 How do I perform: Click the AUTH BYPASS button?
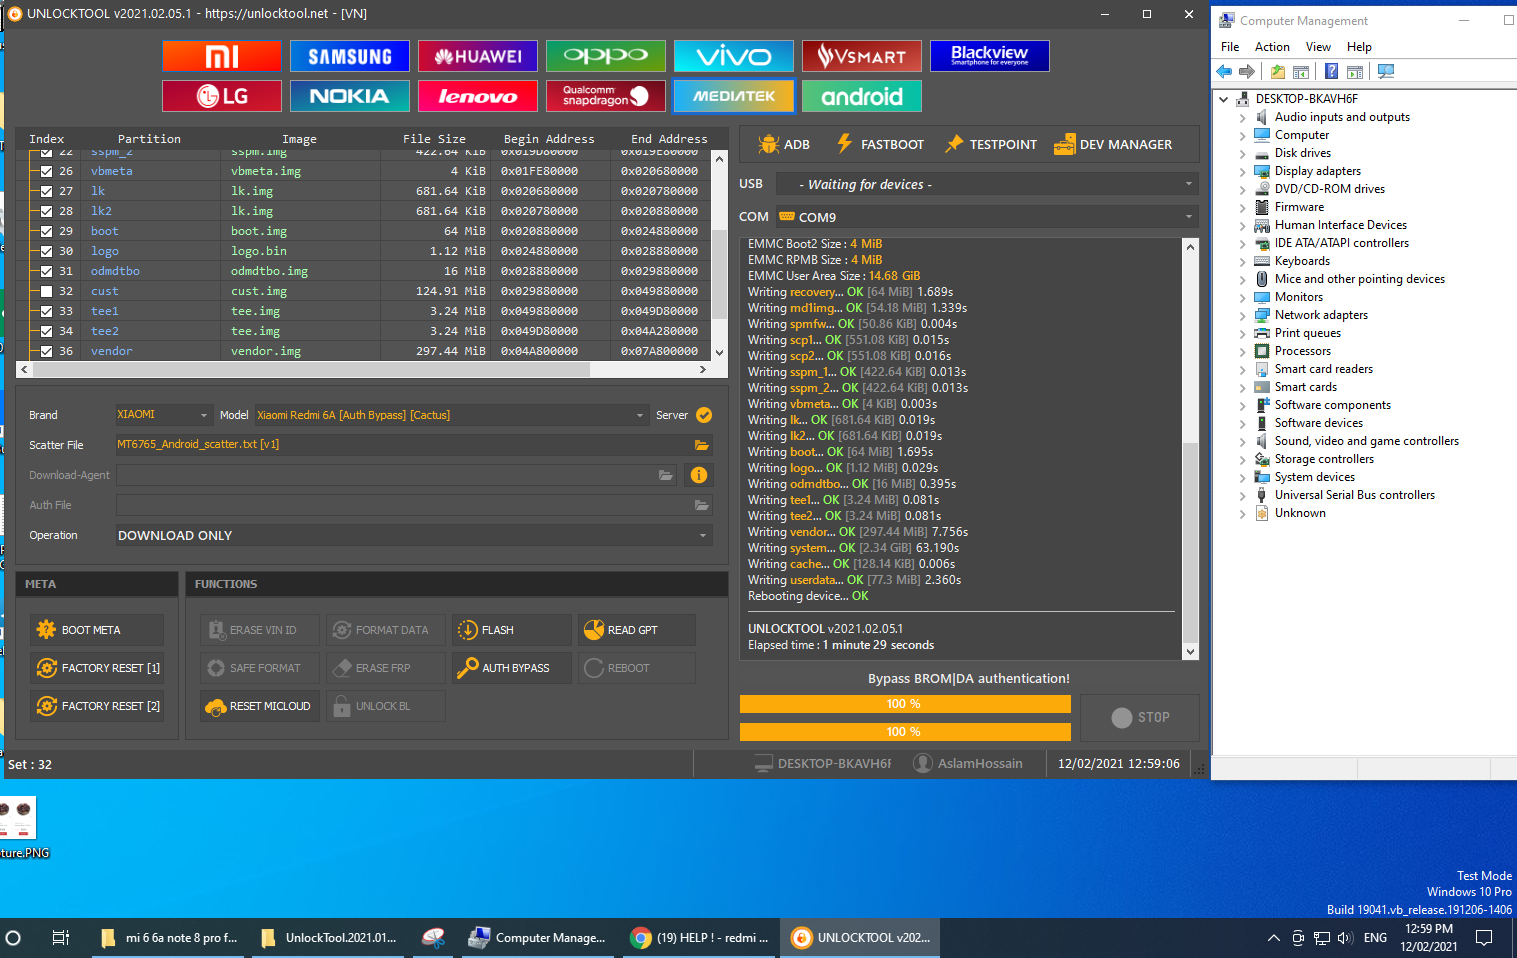pyautogui.click(x=512, y=668)
